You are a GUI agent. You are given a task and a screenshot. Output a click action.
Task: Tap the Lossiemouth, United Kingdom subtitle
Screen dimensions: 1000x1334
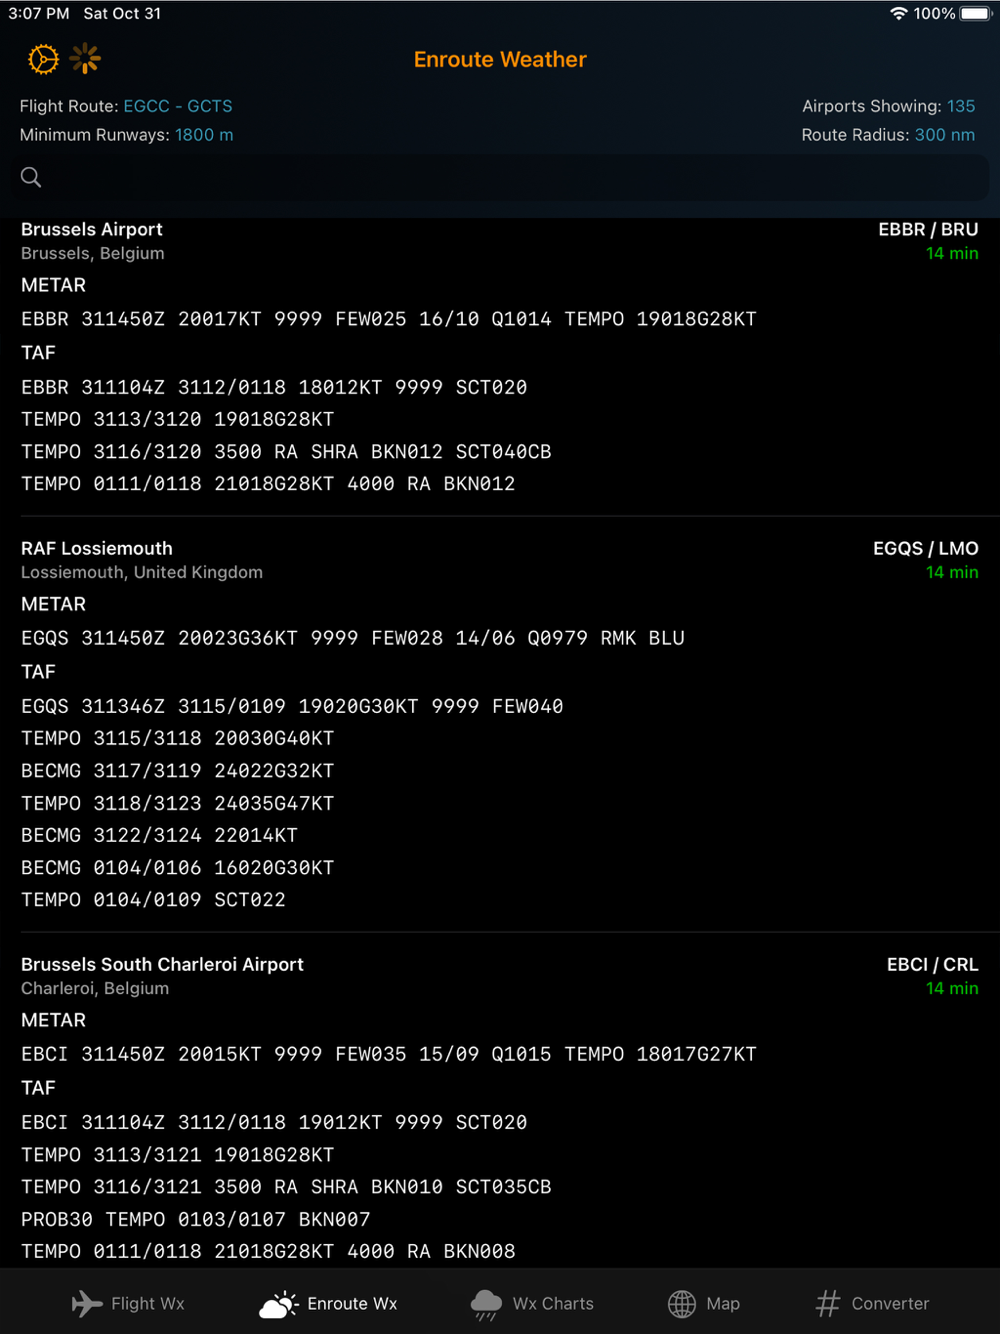click(x=142, y=572)
